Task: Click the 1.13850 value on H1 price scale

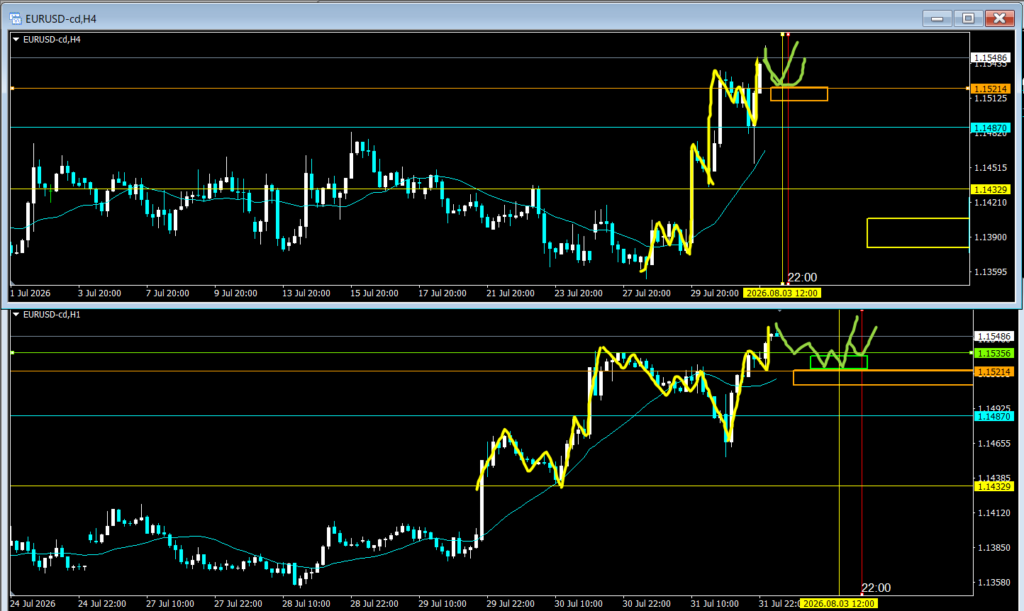Action: (x=993, y=548)
